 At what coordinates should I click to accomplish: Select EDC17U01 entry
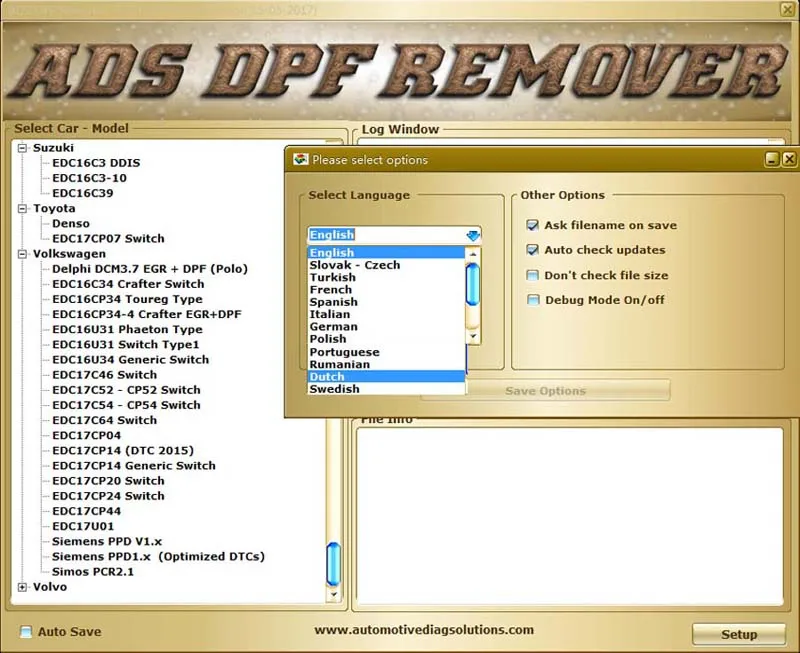click(83, 526)
